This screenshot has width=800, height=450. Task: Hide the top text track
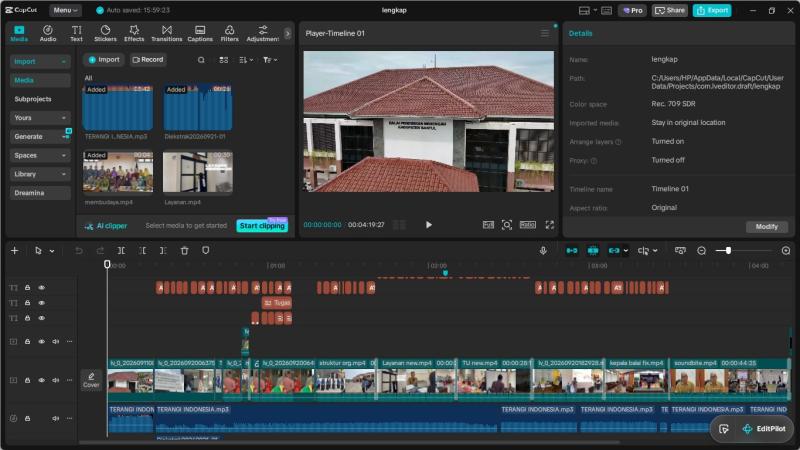tap(42, 288)
